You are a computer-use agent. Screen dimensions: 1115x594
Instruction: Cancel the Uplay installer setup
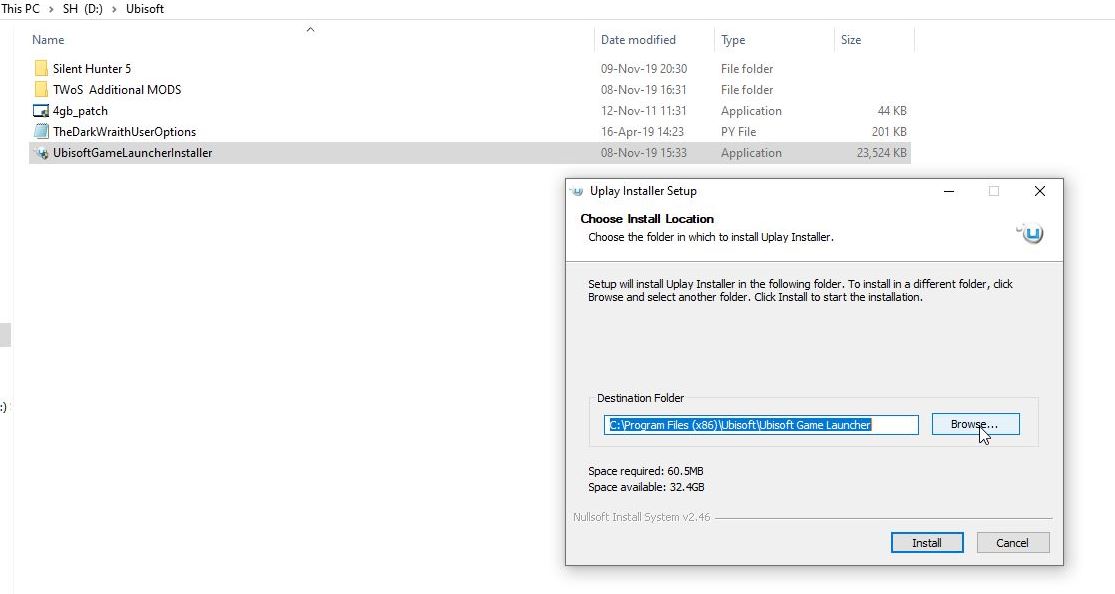point(1012,543)
